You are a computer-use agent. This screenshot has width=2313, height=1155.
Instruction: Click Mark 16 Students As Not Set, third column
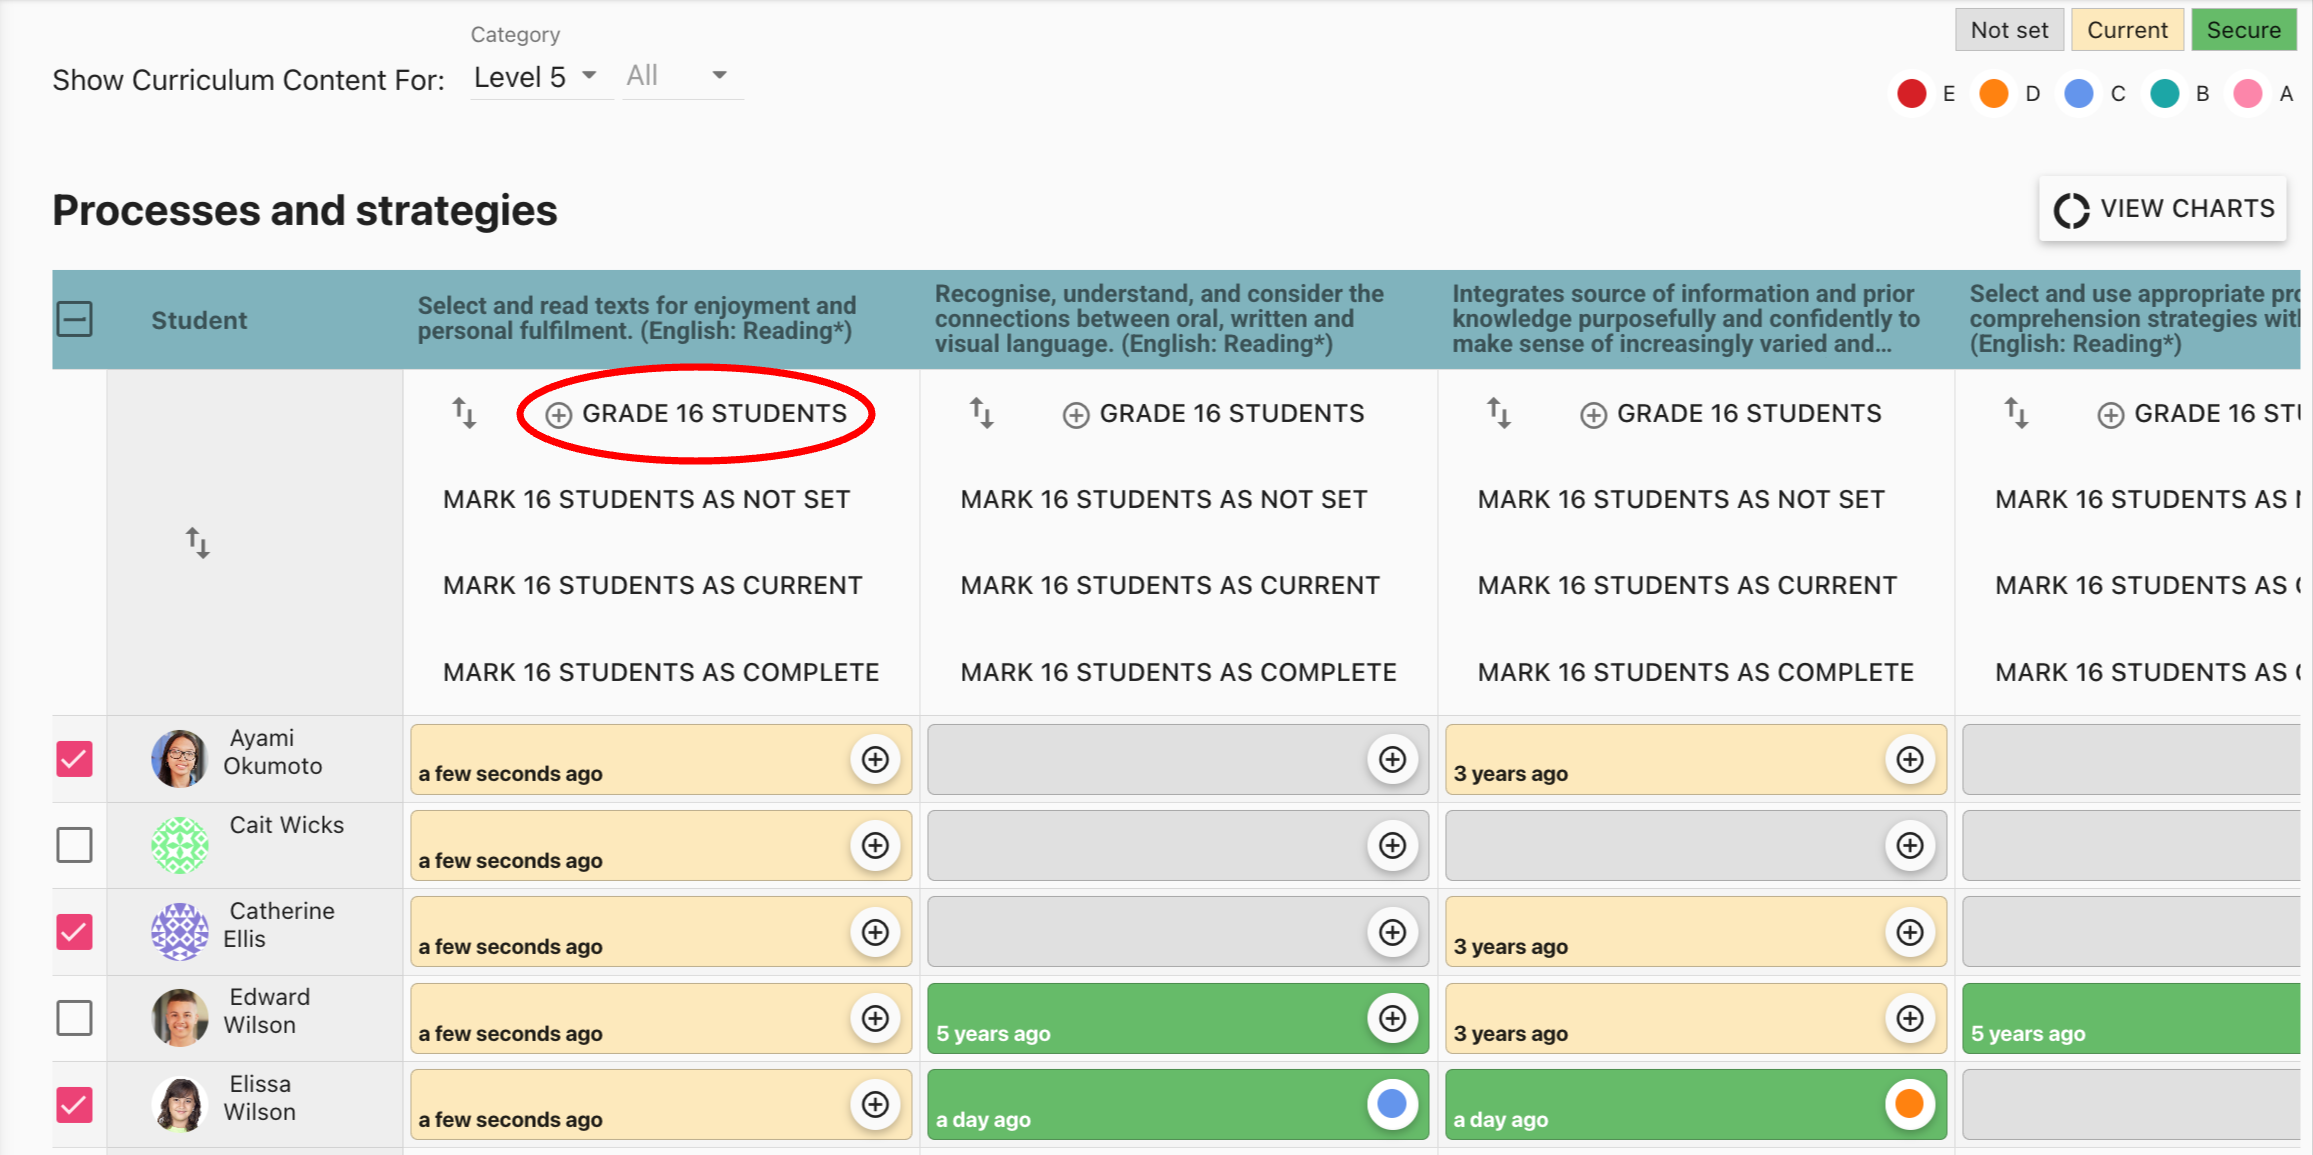click(x=1681, y=499)
